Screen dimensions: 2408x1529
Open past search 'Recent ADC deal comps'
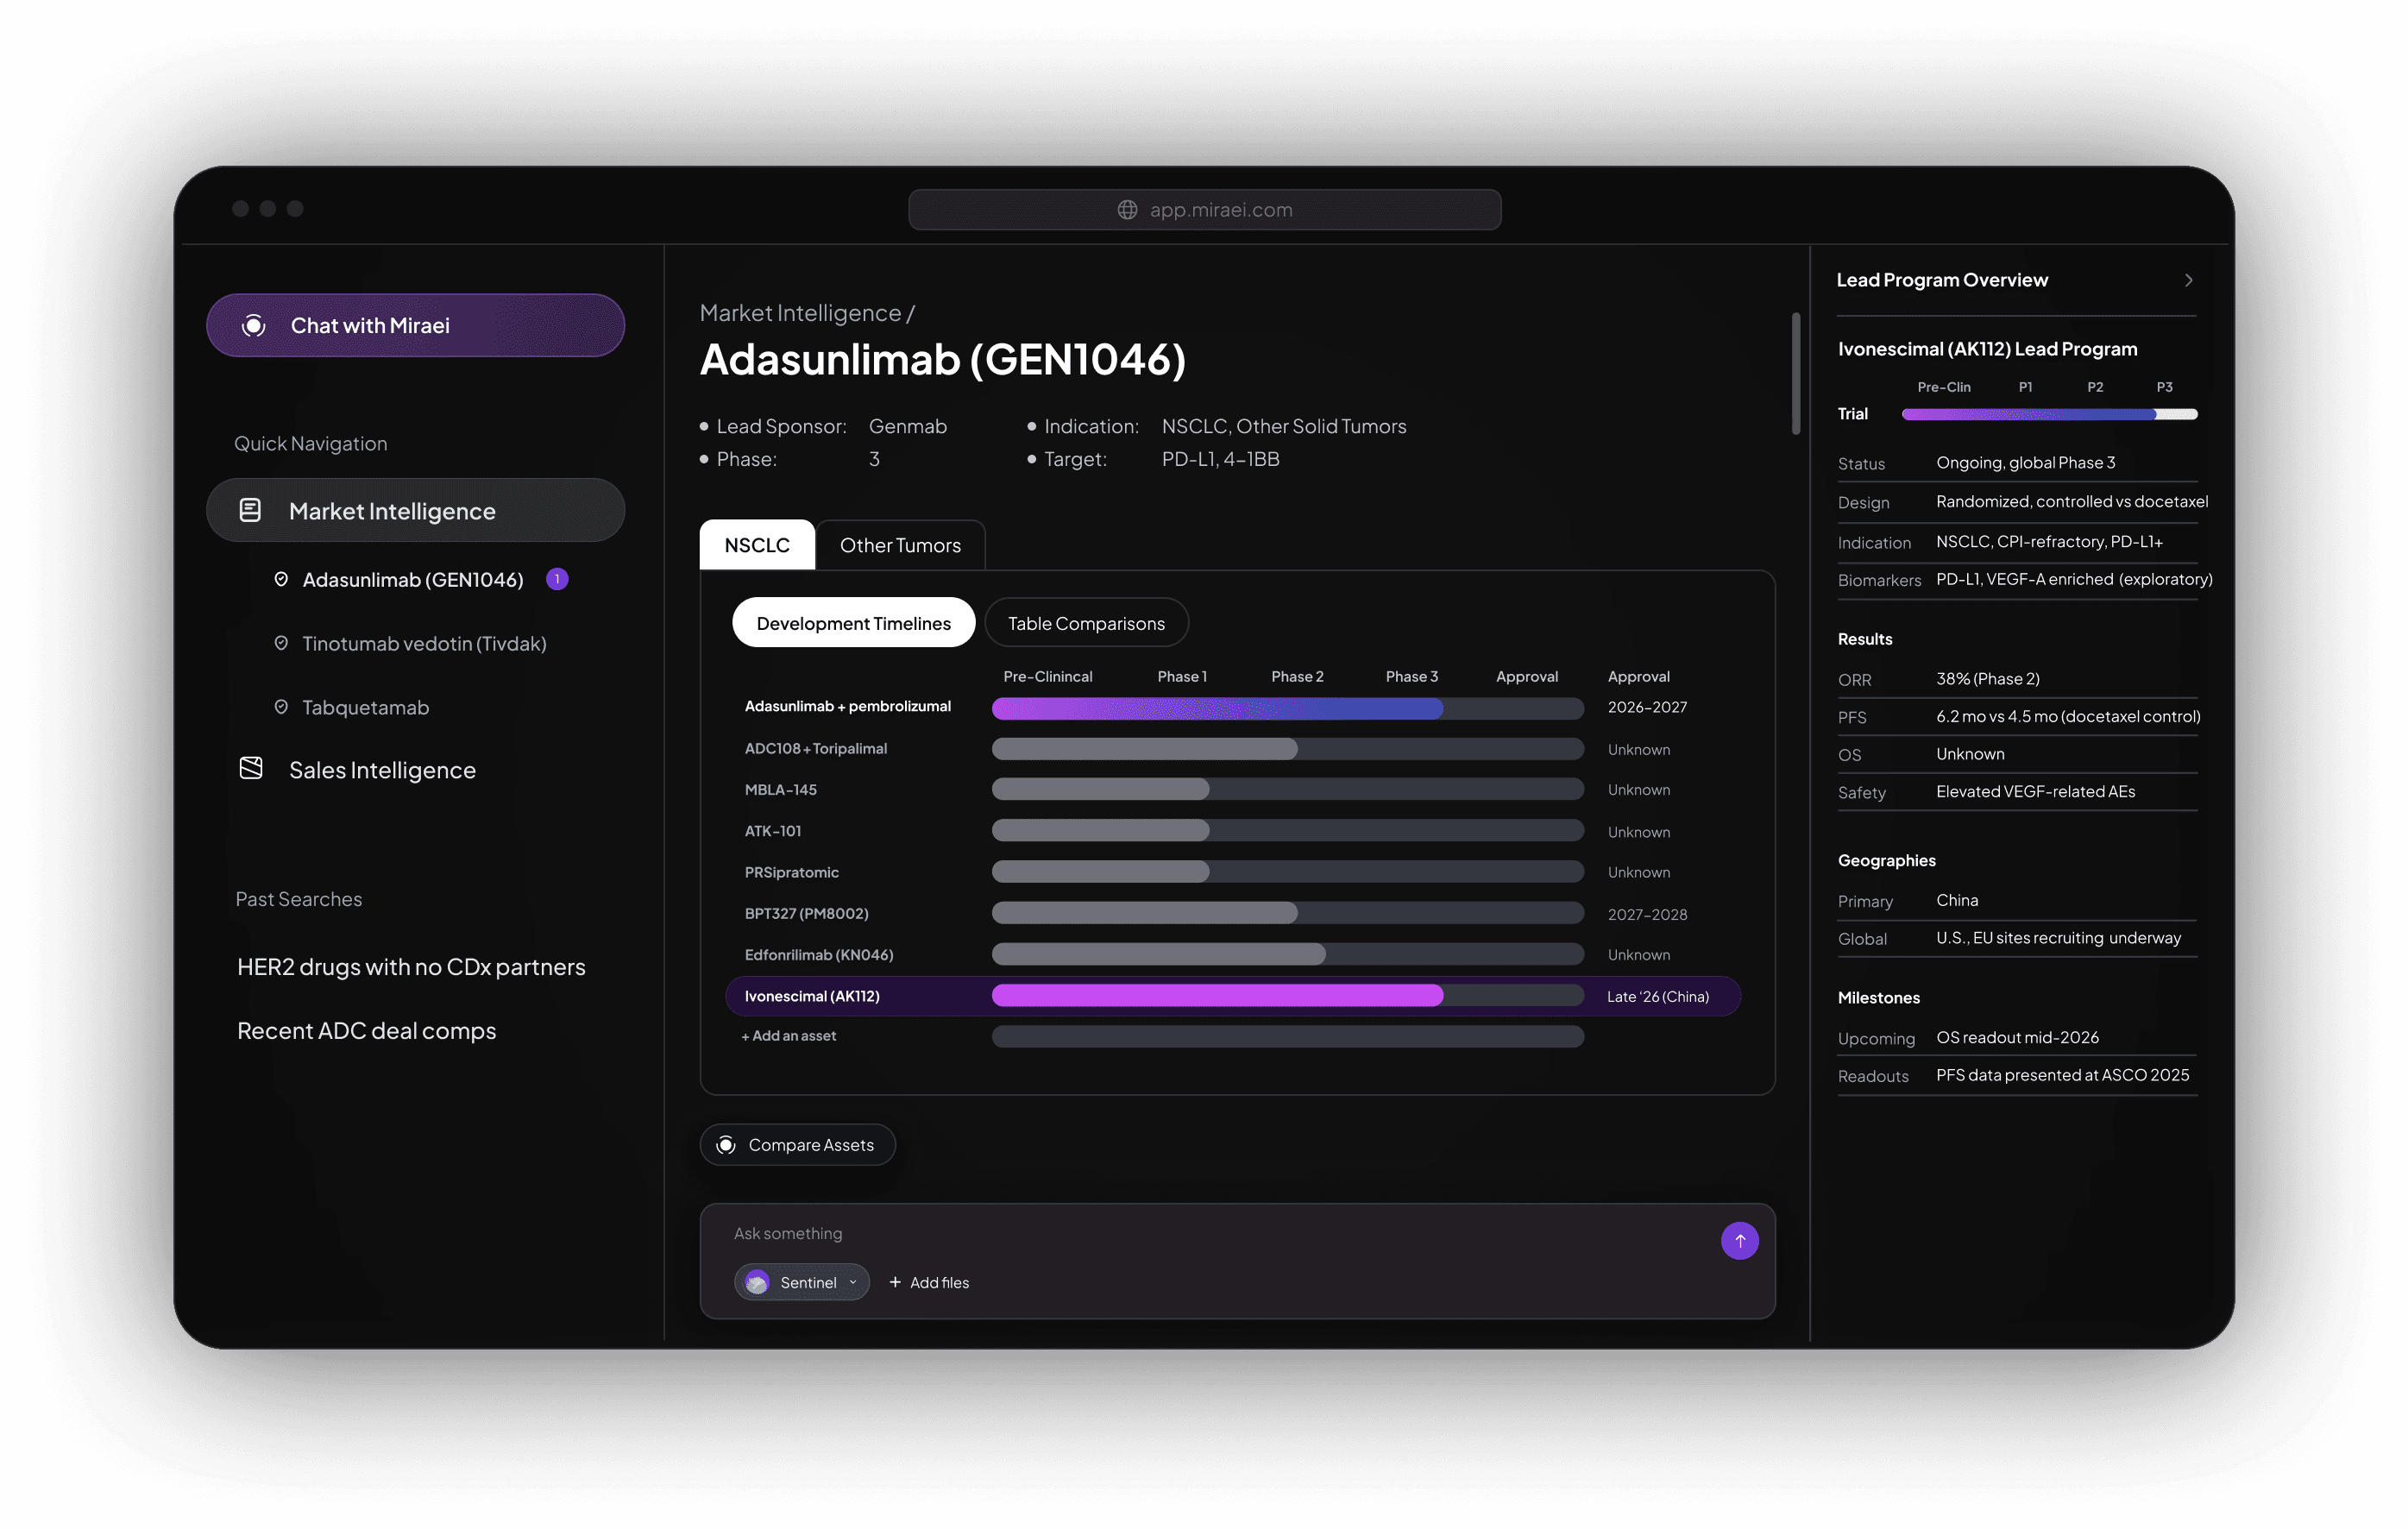click(366, 1030)
